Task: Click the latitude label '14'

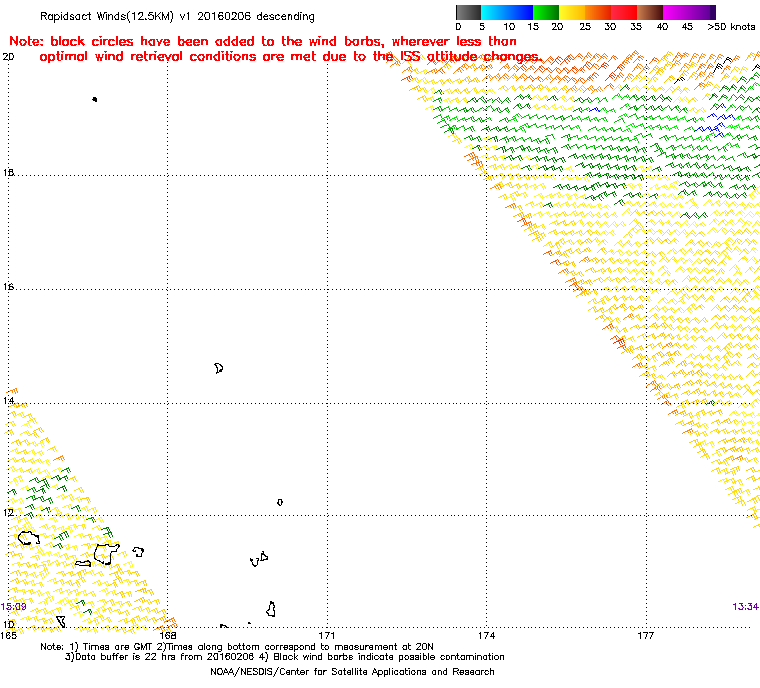Action: click(8, 400)
